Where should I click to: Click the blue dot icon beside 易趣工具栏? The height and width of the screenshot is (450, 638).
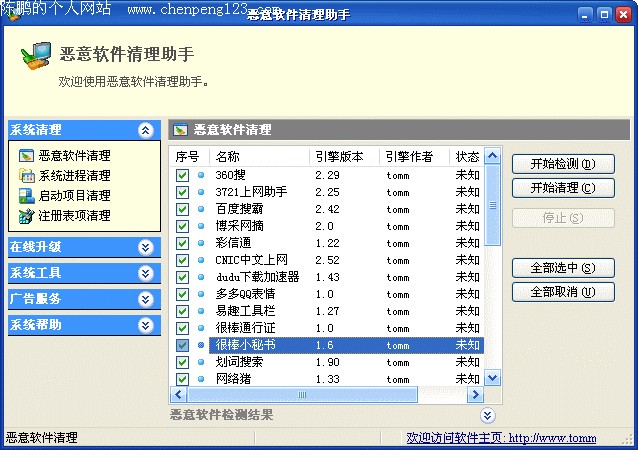pyautogui.click(x=201, y=311)
